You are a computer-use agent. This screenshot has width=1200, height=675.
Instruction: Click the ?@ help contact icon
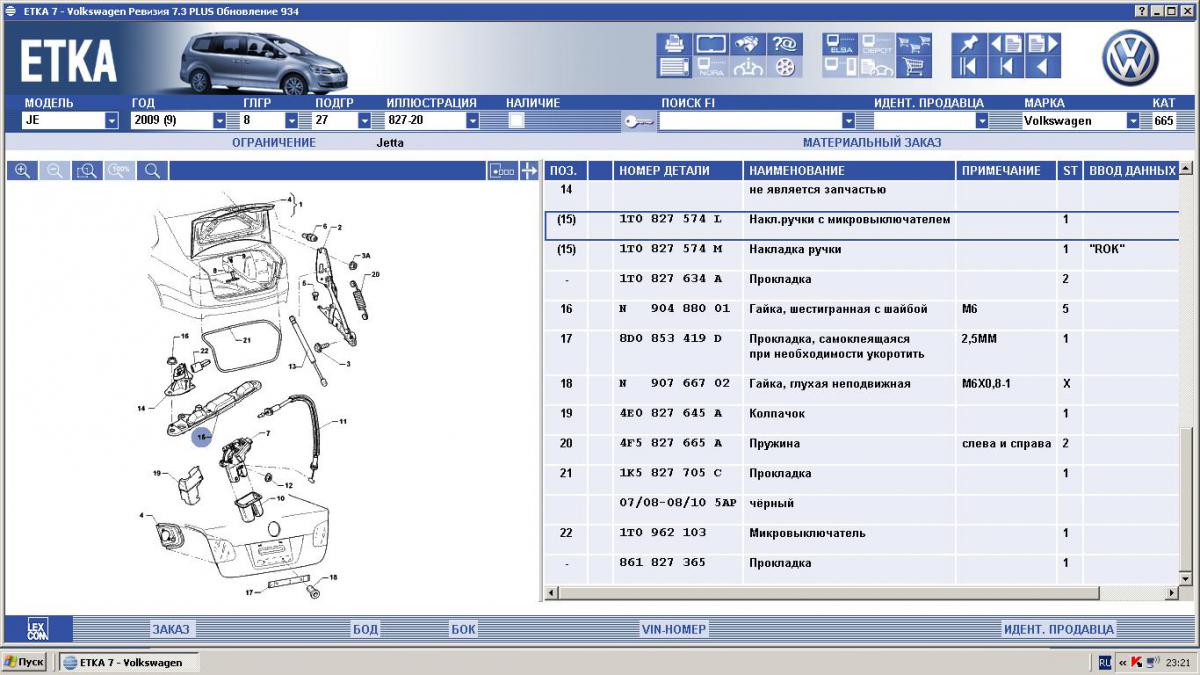[783, 44]
